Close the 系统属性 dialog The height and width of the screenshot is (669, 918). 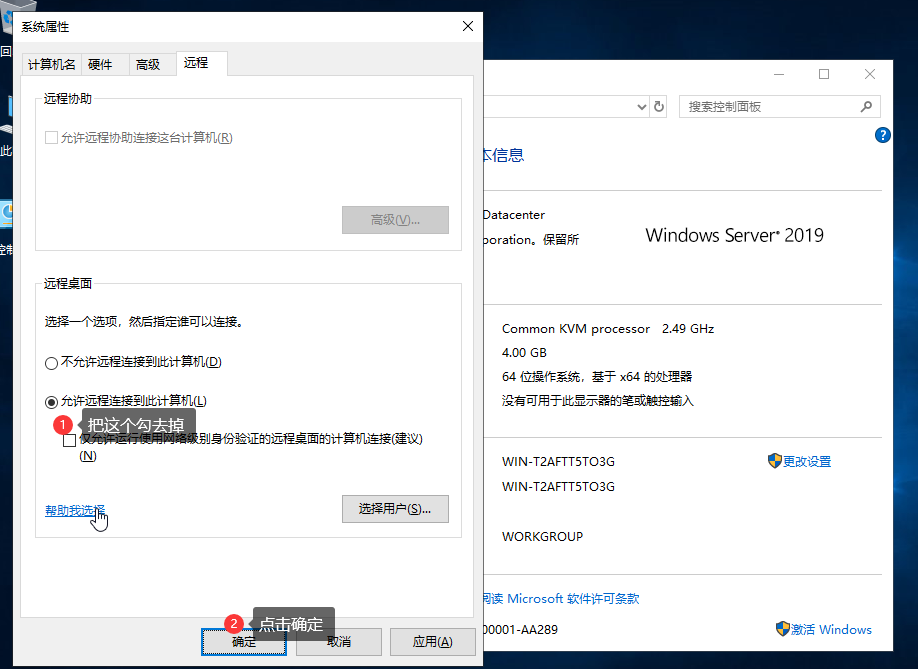point(468,26)
